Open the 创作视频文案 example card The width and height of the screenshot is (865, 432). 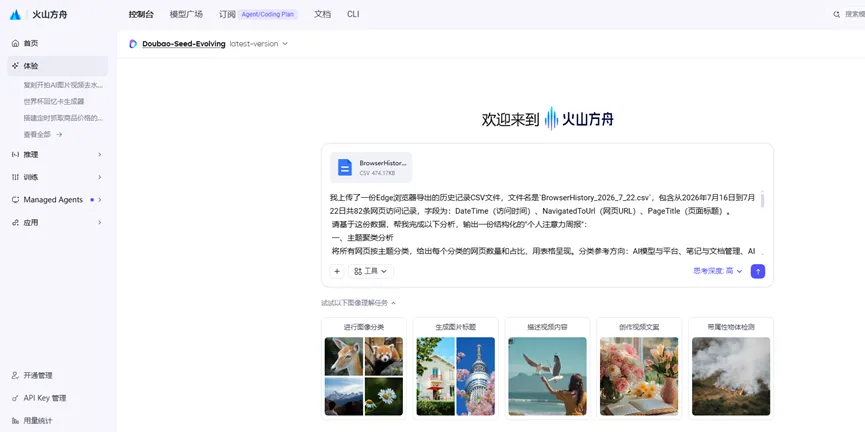[x=639, y=368]
